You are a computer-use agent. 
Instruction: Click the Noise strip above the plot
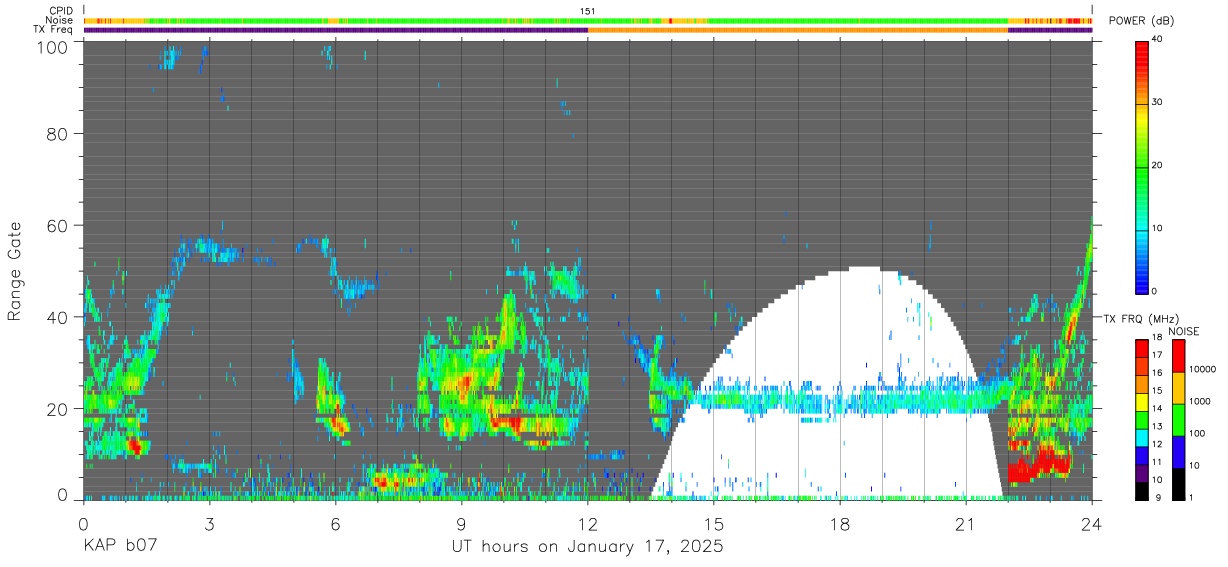(x=588, y=20)
